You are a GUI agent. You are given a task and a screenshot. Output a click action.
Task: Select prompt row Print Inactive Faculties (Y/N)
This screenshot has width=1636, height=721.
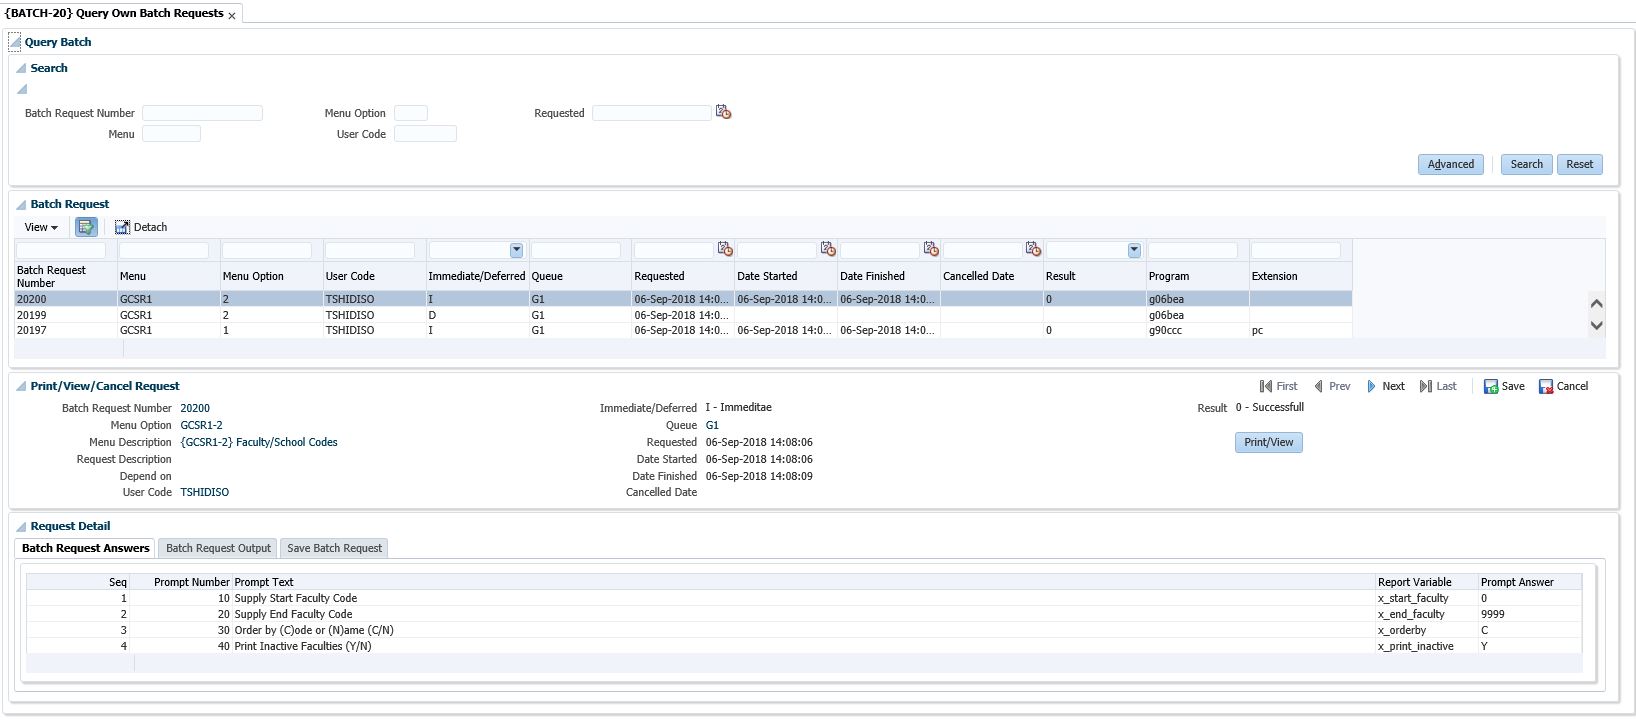(804, 646)
